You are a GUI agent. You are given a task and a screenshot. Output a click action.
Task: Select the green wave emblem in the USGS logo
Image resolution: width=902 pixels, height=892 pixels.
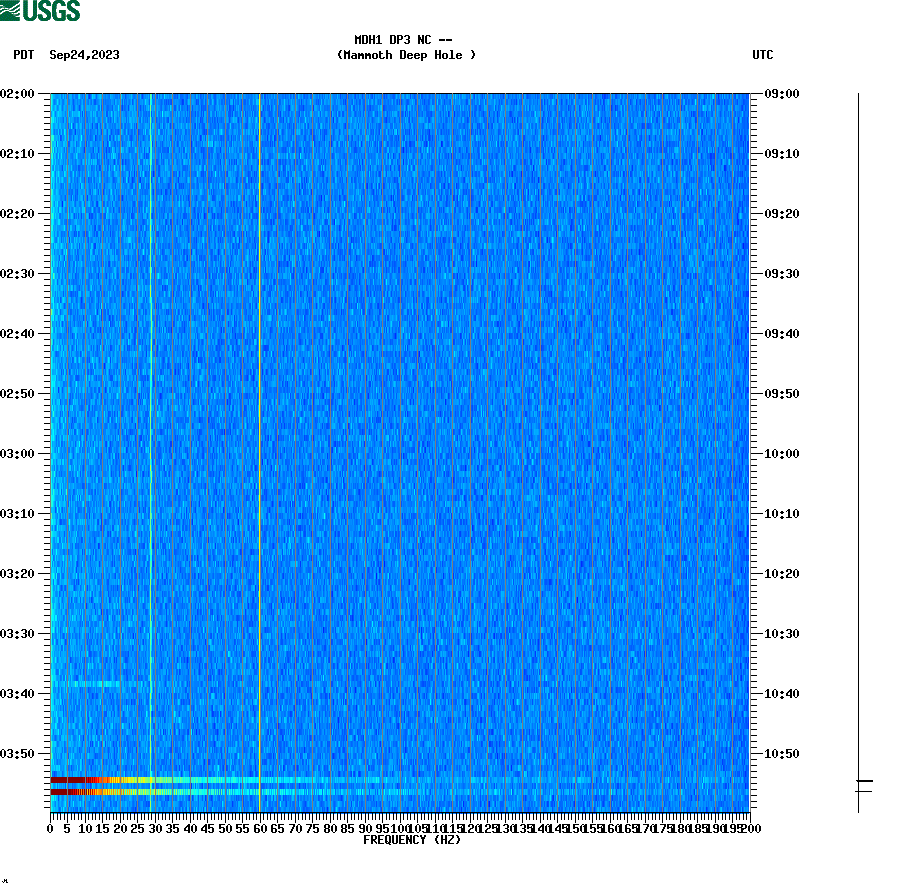(x=12, y=11)
